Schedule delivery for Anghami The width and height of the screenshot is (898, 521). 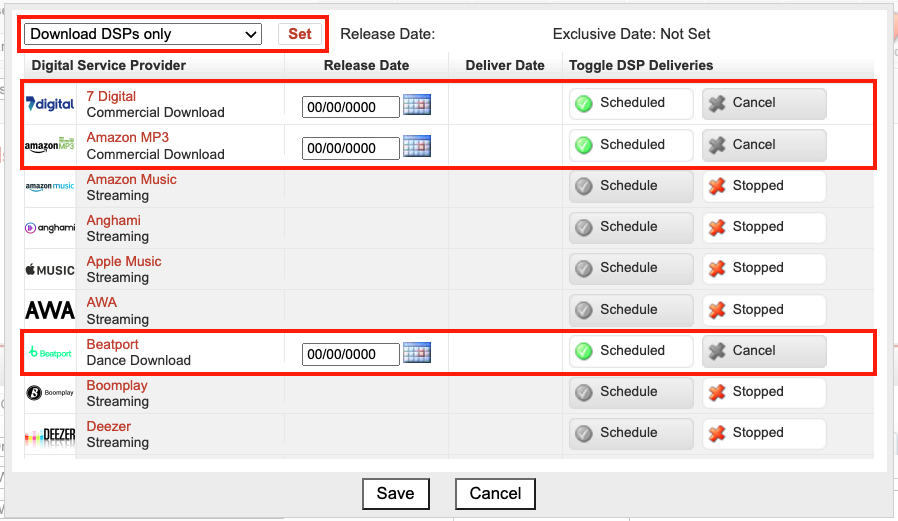click(x=631, y=227)
